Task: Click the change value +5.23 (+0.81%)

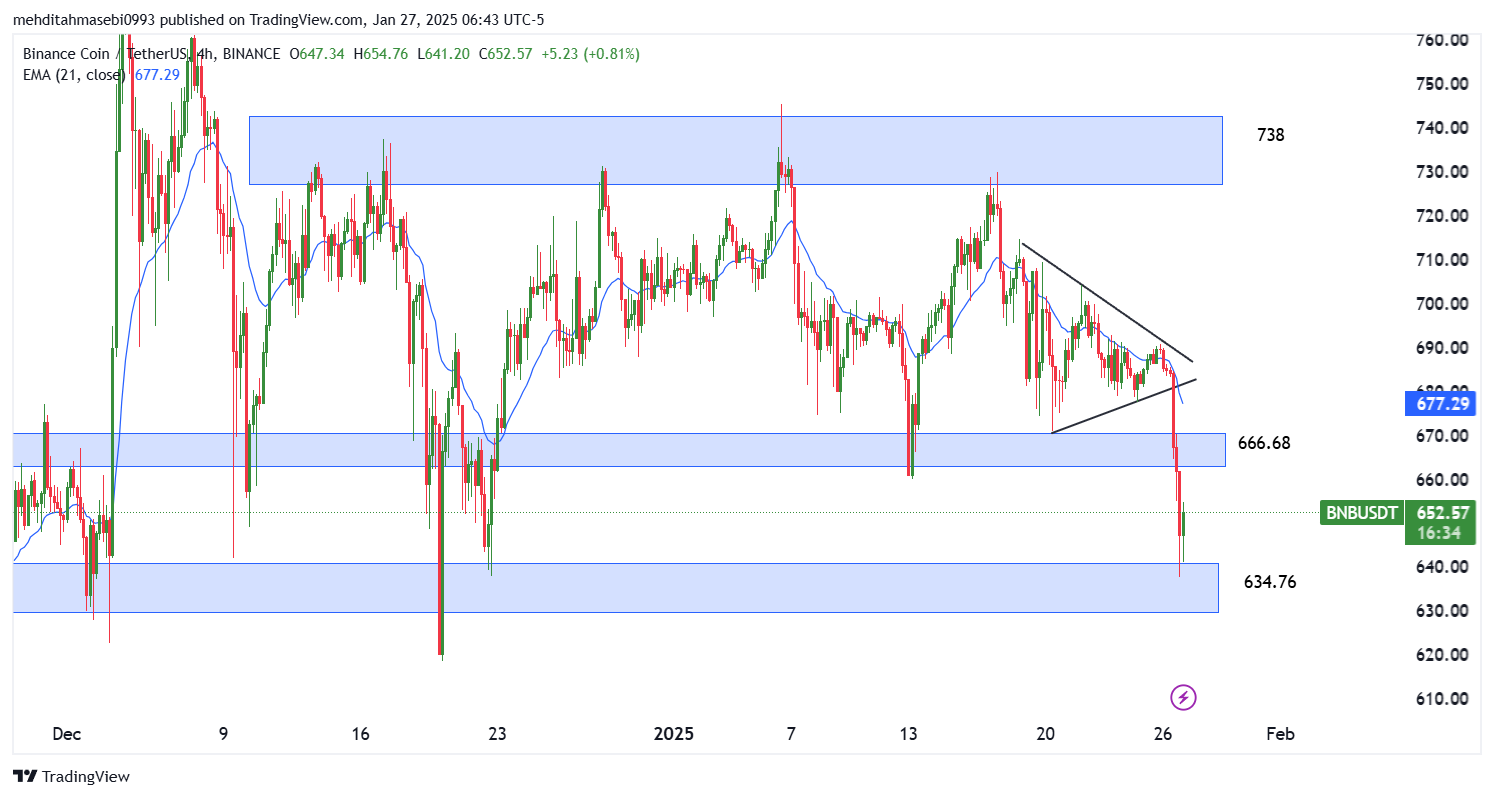Action: pos(591,53)
